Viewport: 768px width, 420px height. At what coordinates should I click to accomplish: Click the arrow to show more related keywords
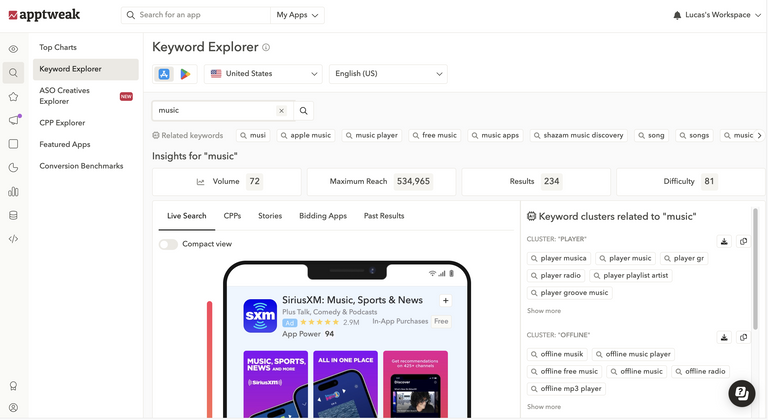[x=760, y=135]
